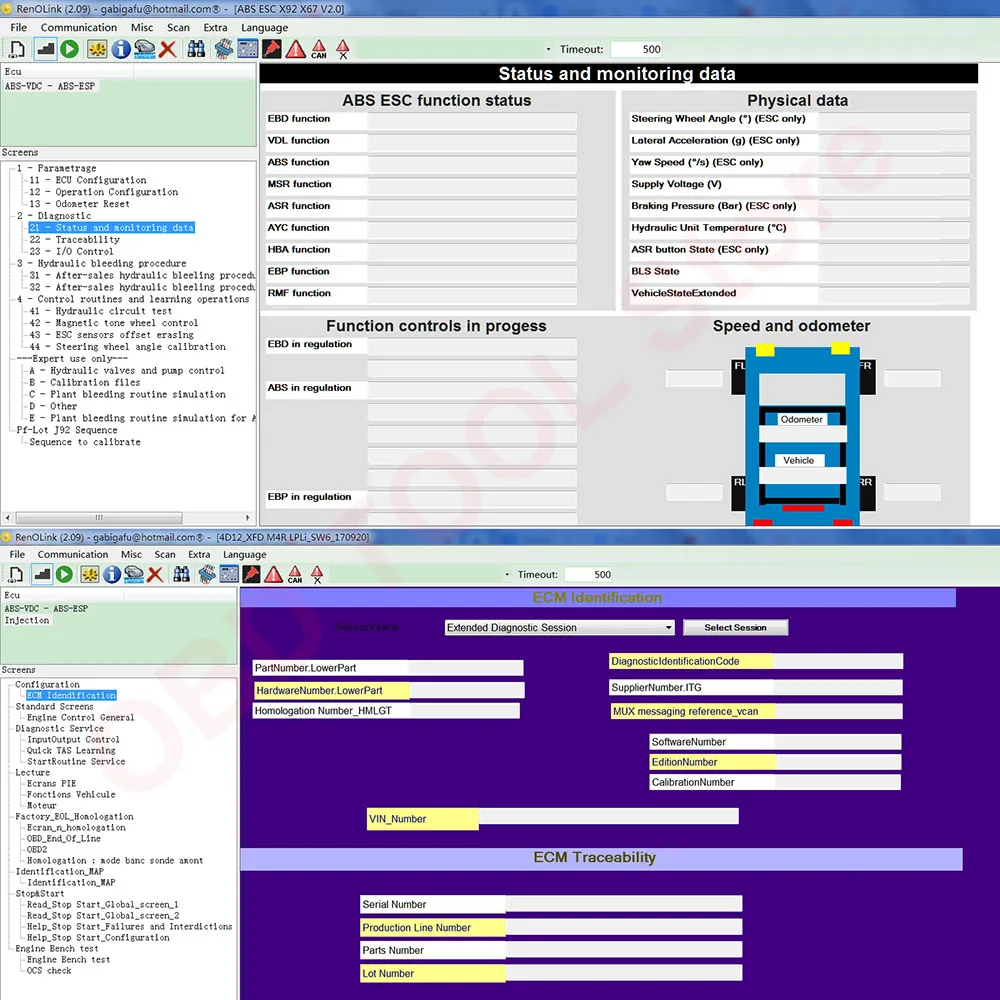Click the VIN_Number value field
1000x1000 pixels.
608,816
